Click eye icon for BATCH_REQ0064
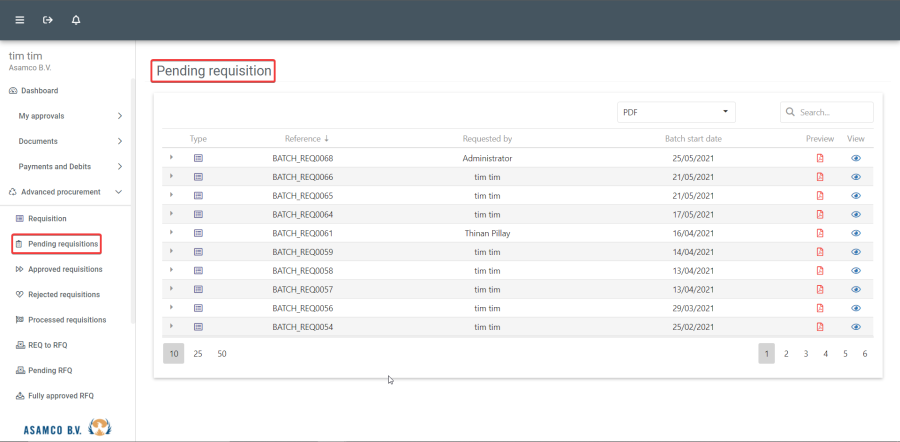Screen dimensions: 900x442 coord(856,214)
